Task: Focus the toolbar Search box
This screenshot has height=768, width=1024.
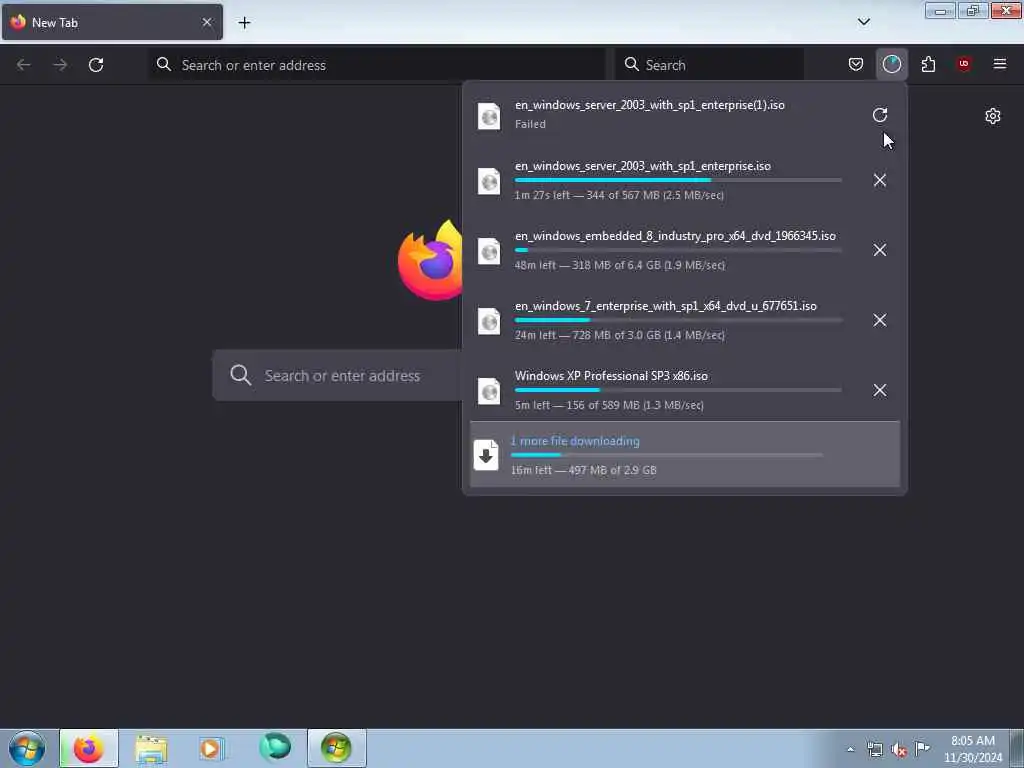Action: pos(710,65)
